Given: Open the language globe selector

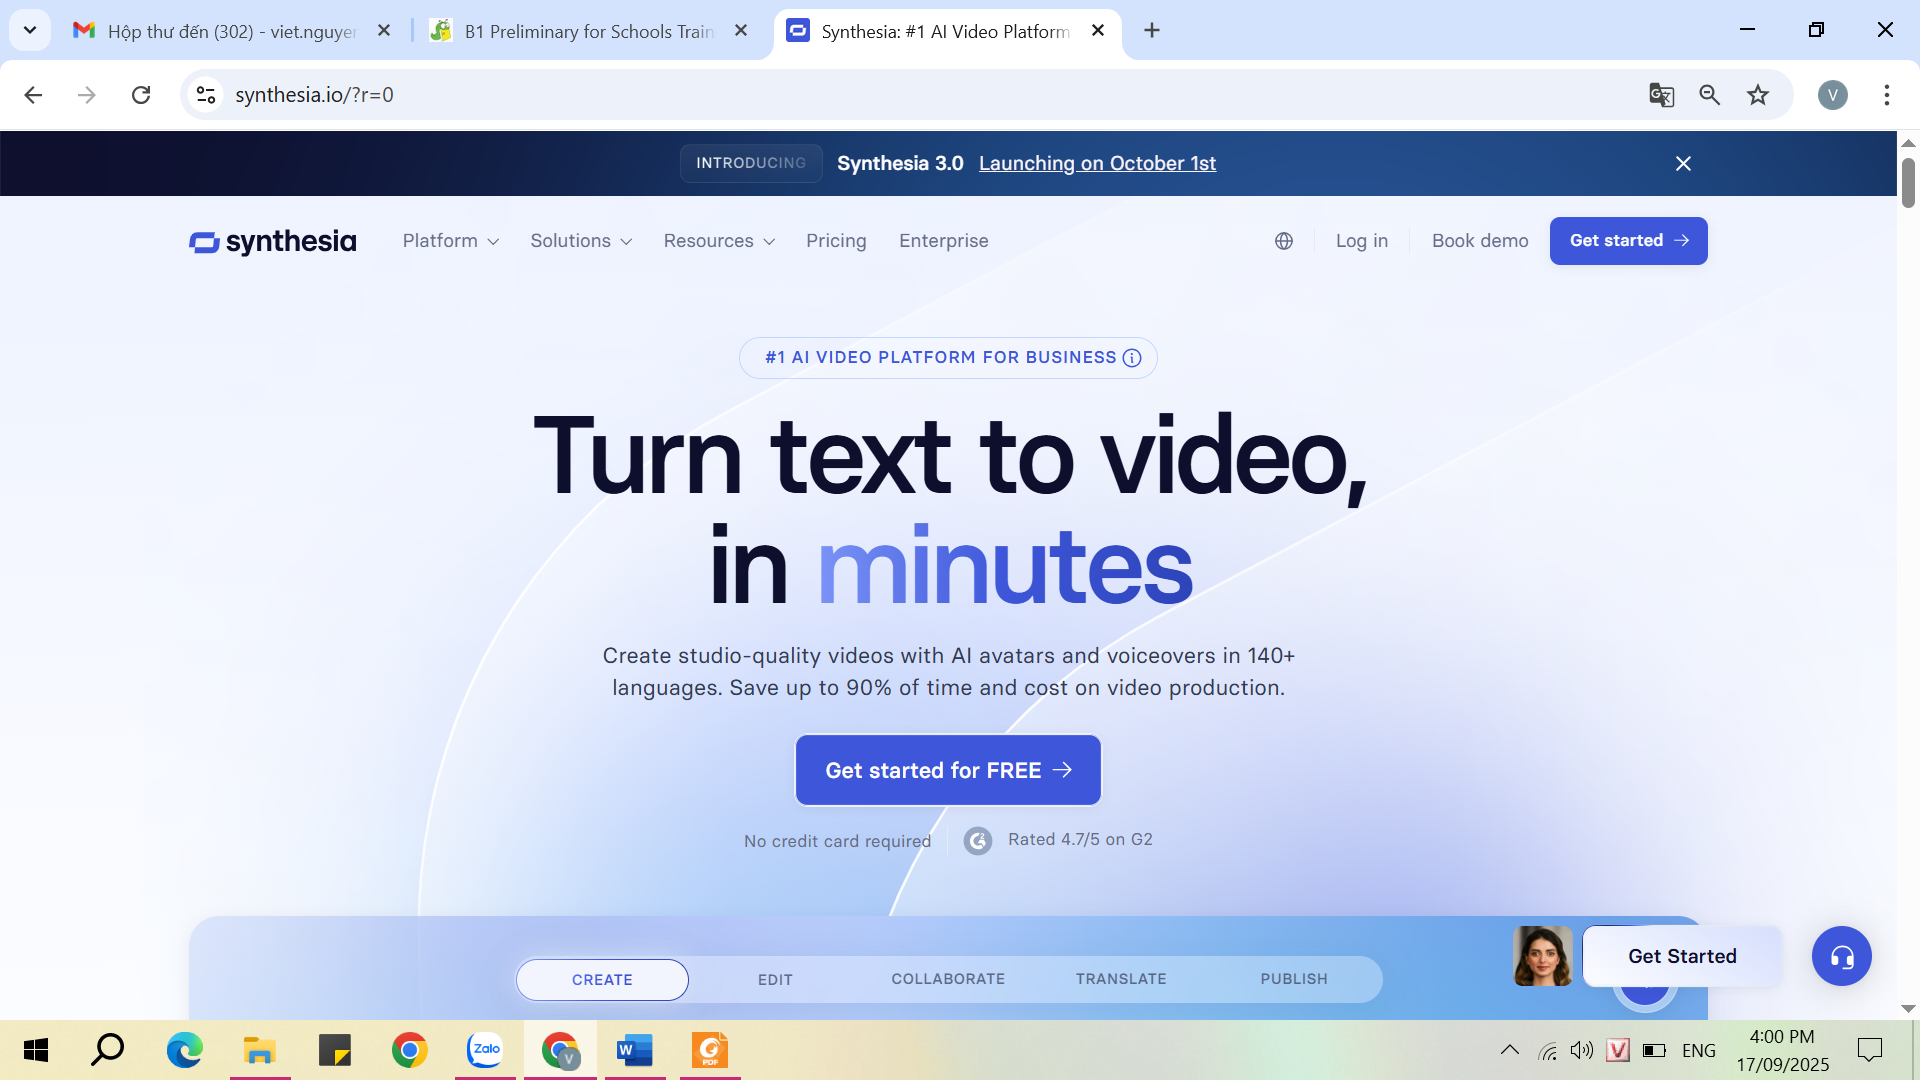Looking at the screenshot, I should [1284, 241].
